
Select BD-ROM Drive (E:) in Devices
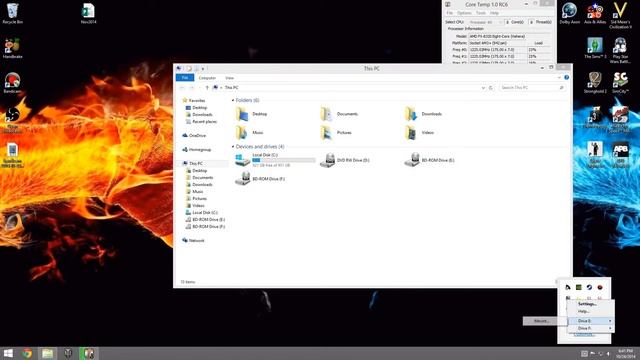pos(429,160)
